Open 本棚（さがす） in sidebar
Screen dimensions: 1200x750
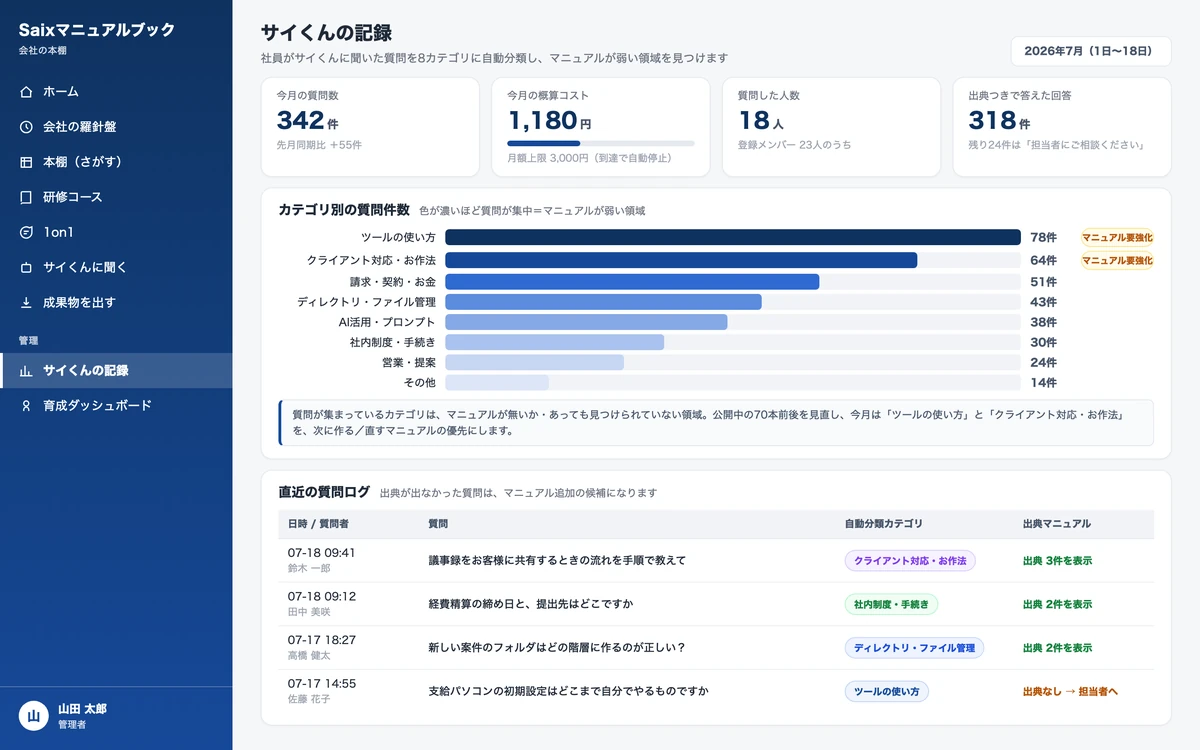coord(116,162)
